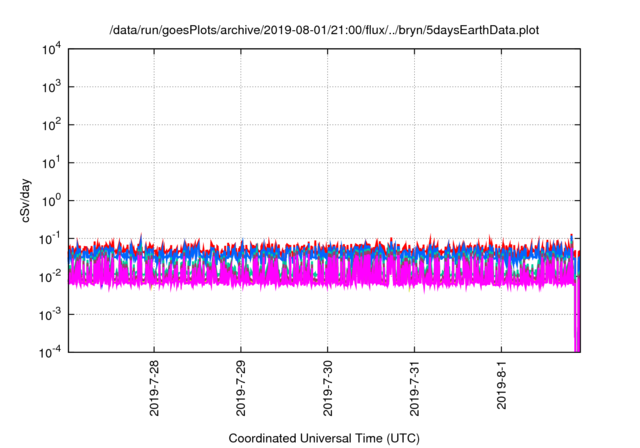Click the 10^1 y-axis tick label
Image resolution: width=640 pixels, height=448 pixels.
[52, 163]
